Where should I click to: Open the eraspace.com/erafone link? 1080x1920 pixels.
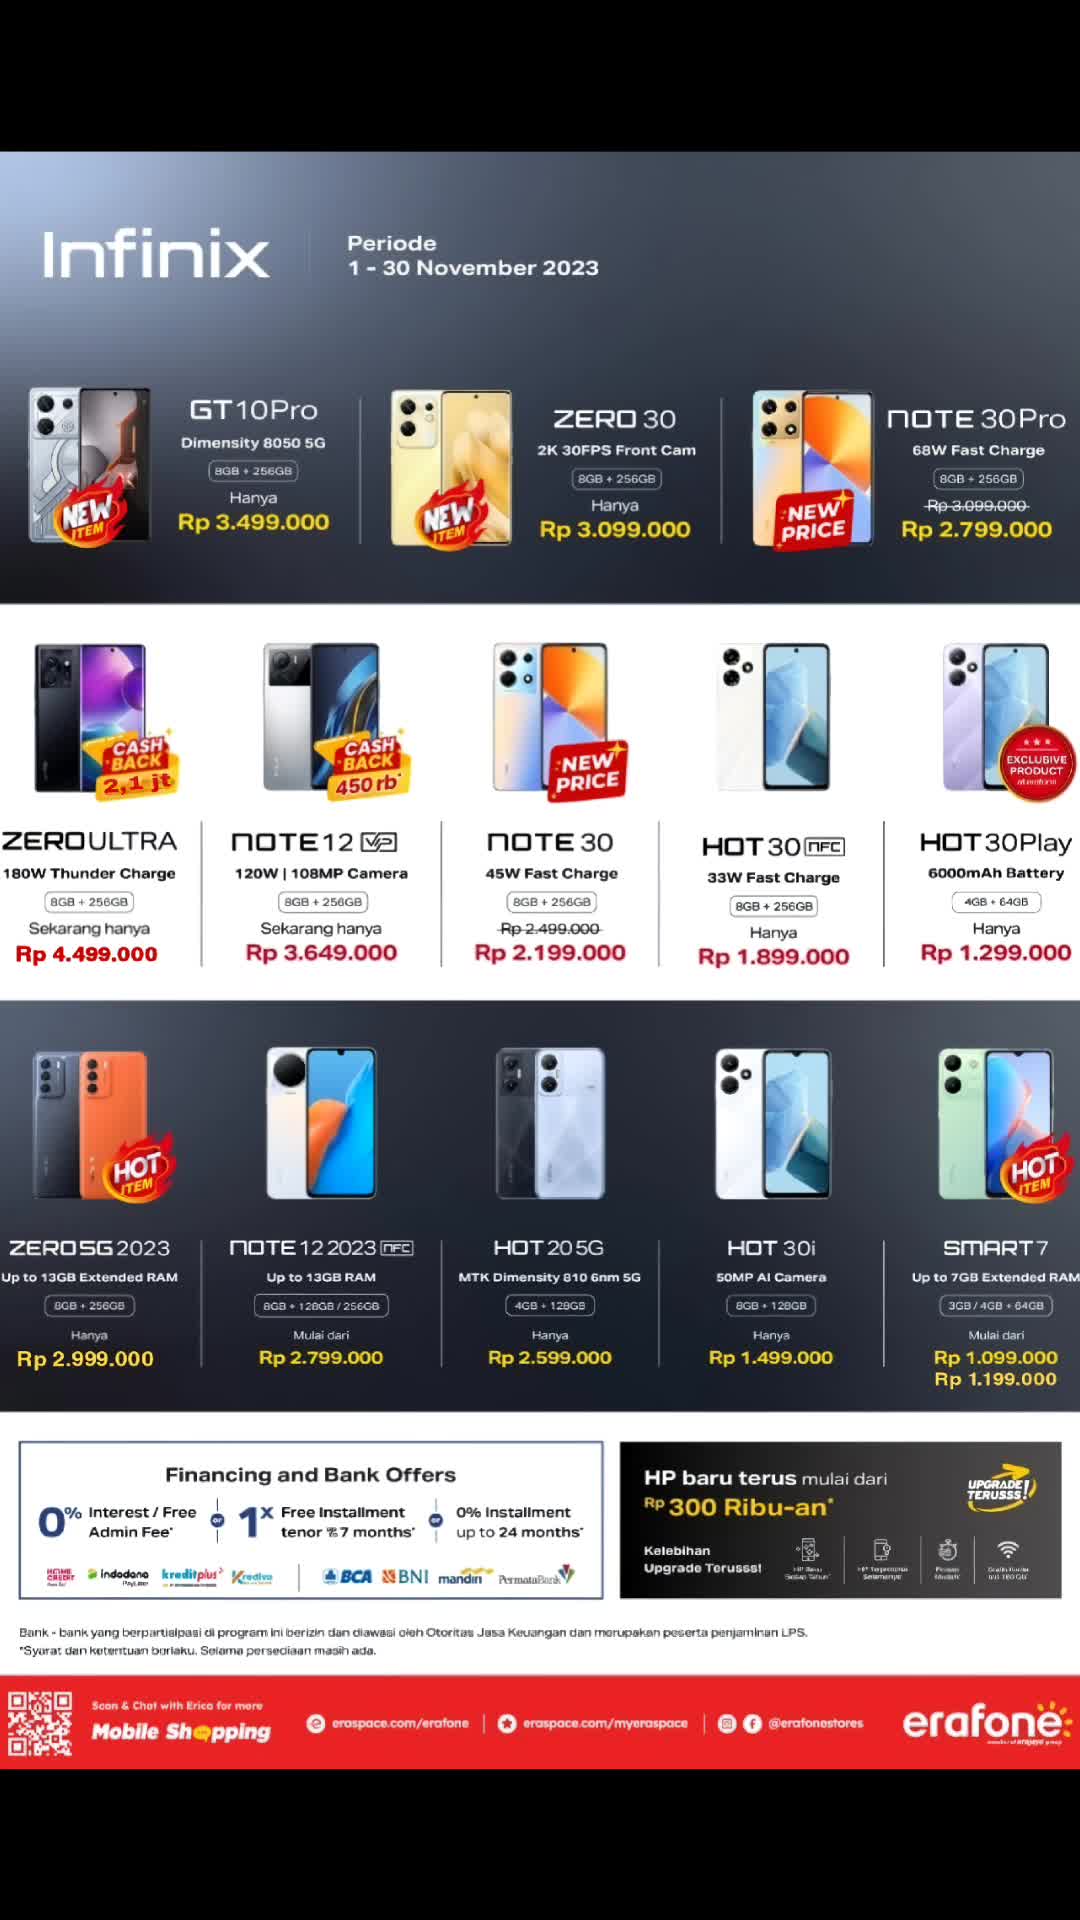tap(388, 1723)
